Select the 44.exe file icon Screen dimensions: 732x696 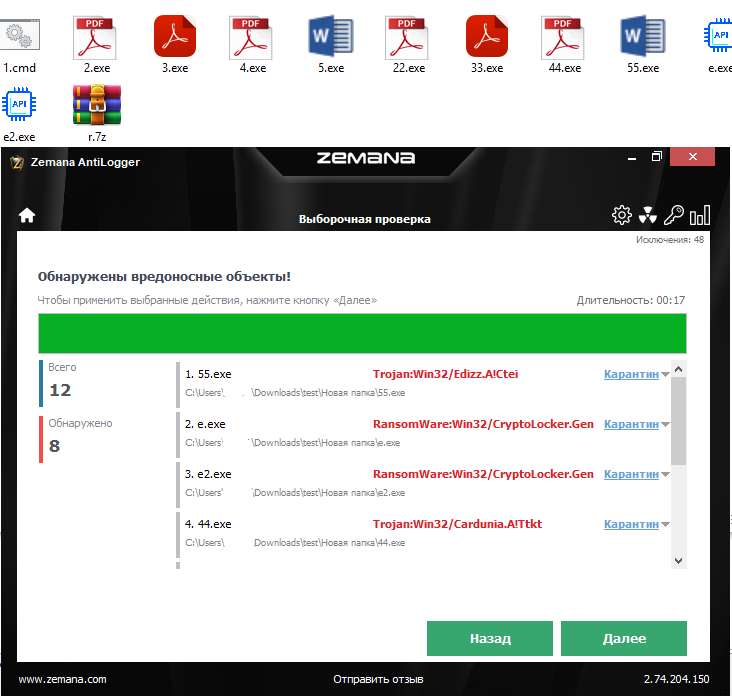563,37
